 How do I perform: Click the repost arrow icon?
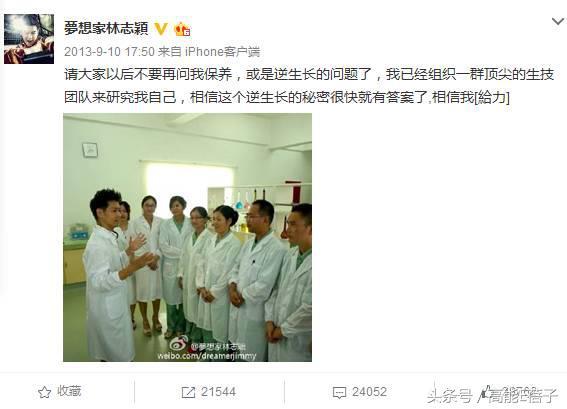click(188, 392)
